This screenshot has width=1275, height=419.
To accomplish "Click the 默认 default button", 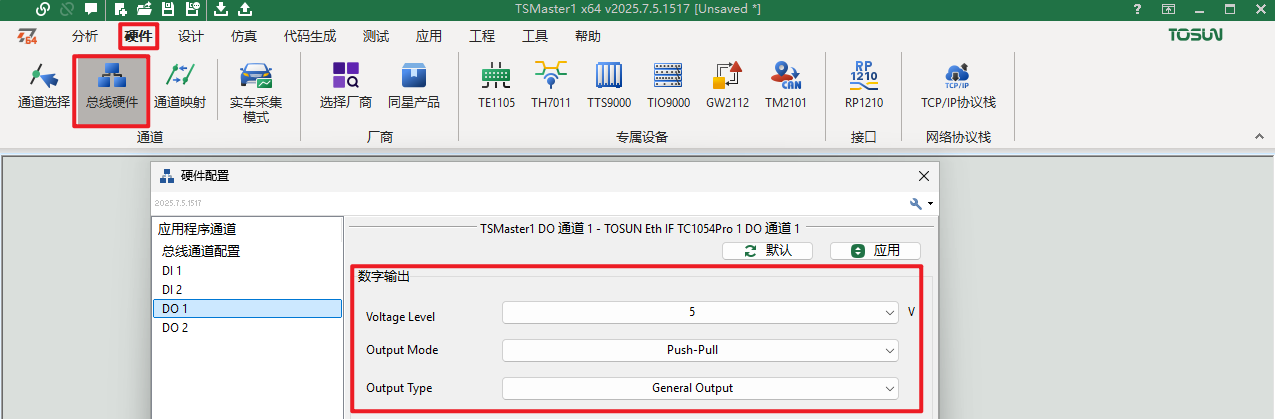I will tap(767, 251).
